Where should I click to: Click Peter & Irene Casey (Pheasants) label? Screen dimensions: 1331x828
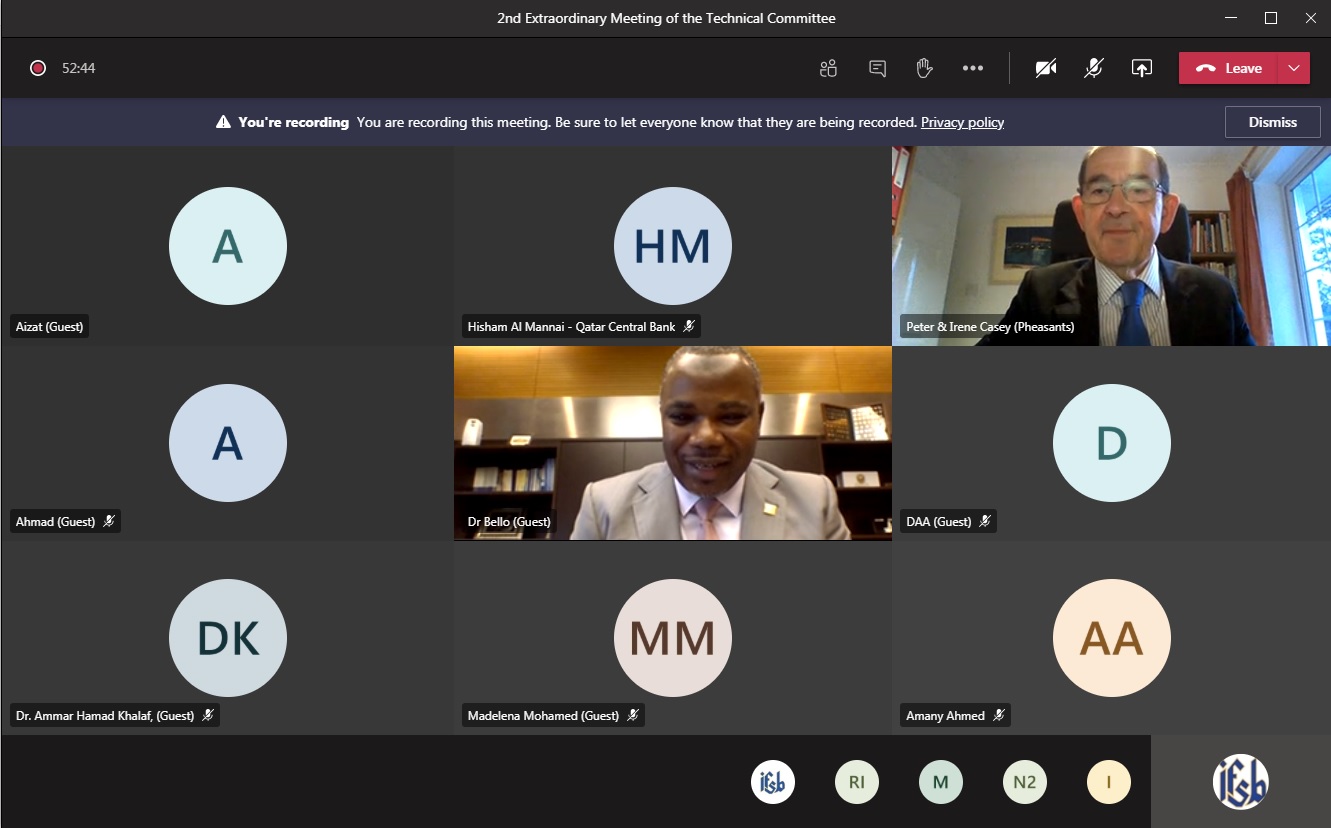(990, 326)
